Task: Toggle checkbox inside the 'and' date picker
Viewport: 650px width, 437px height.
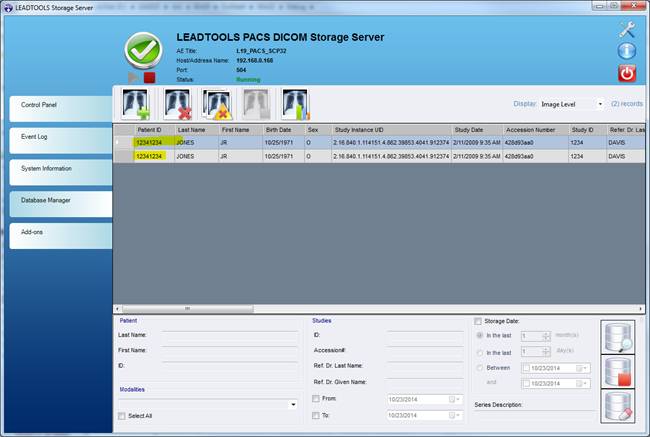Action: tap(526, 384)
